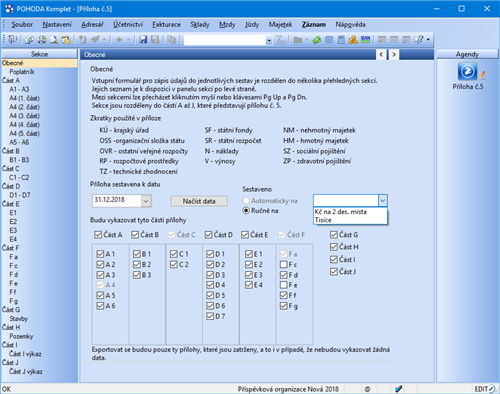Toggle the Část J checkbox
The height and width of the screenshot is (394, 500).
334,272
